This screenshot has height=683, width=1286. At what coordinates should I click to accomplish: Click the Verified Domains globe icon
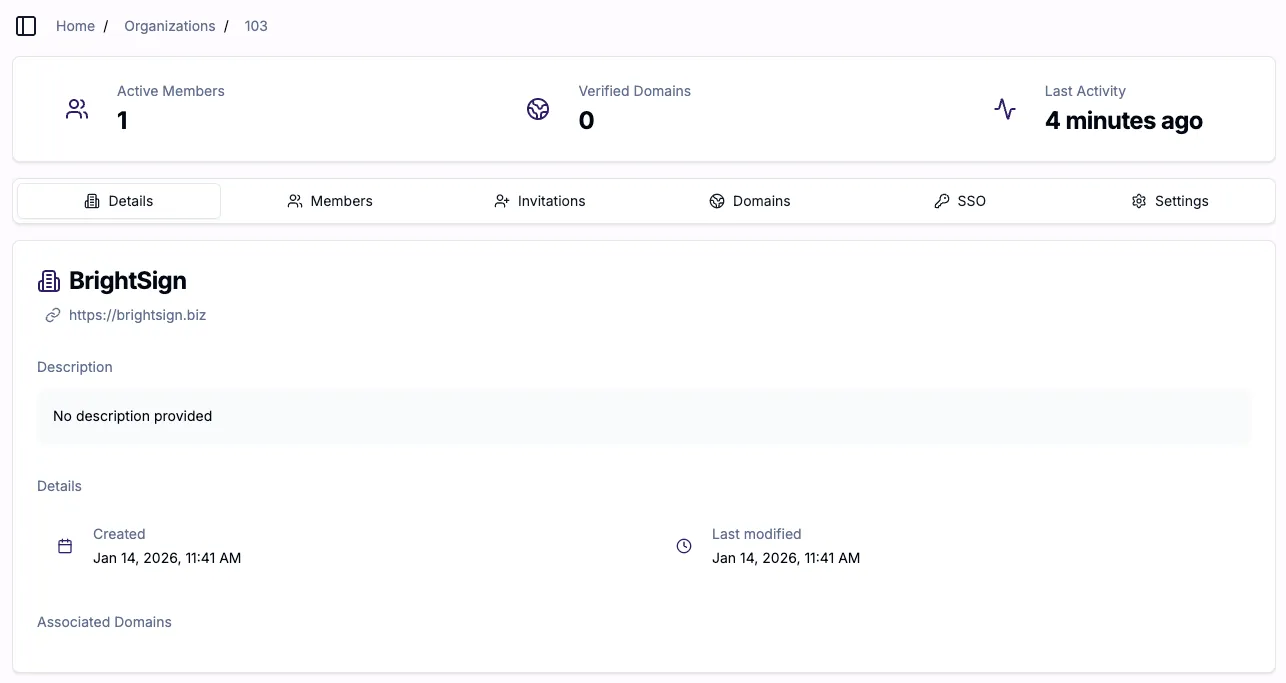point(538,109)
